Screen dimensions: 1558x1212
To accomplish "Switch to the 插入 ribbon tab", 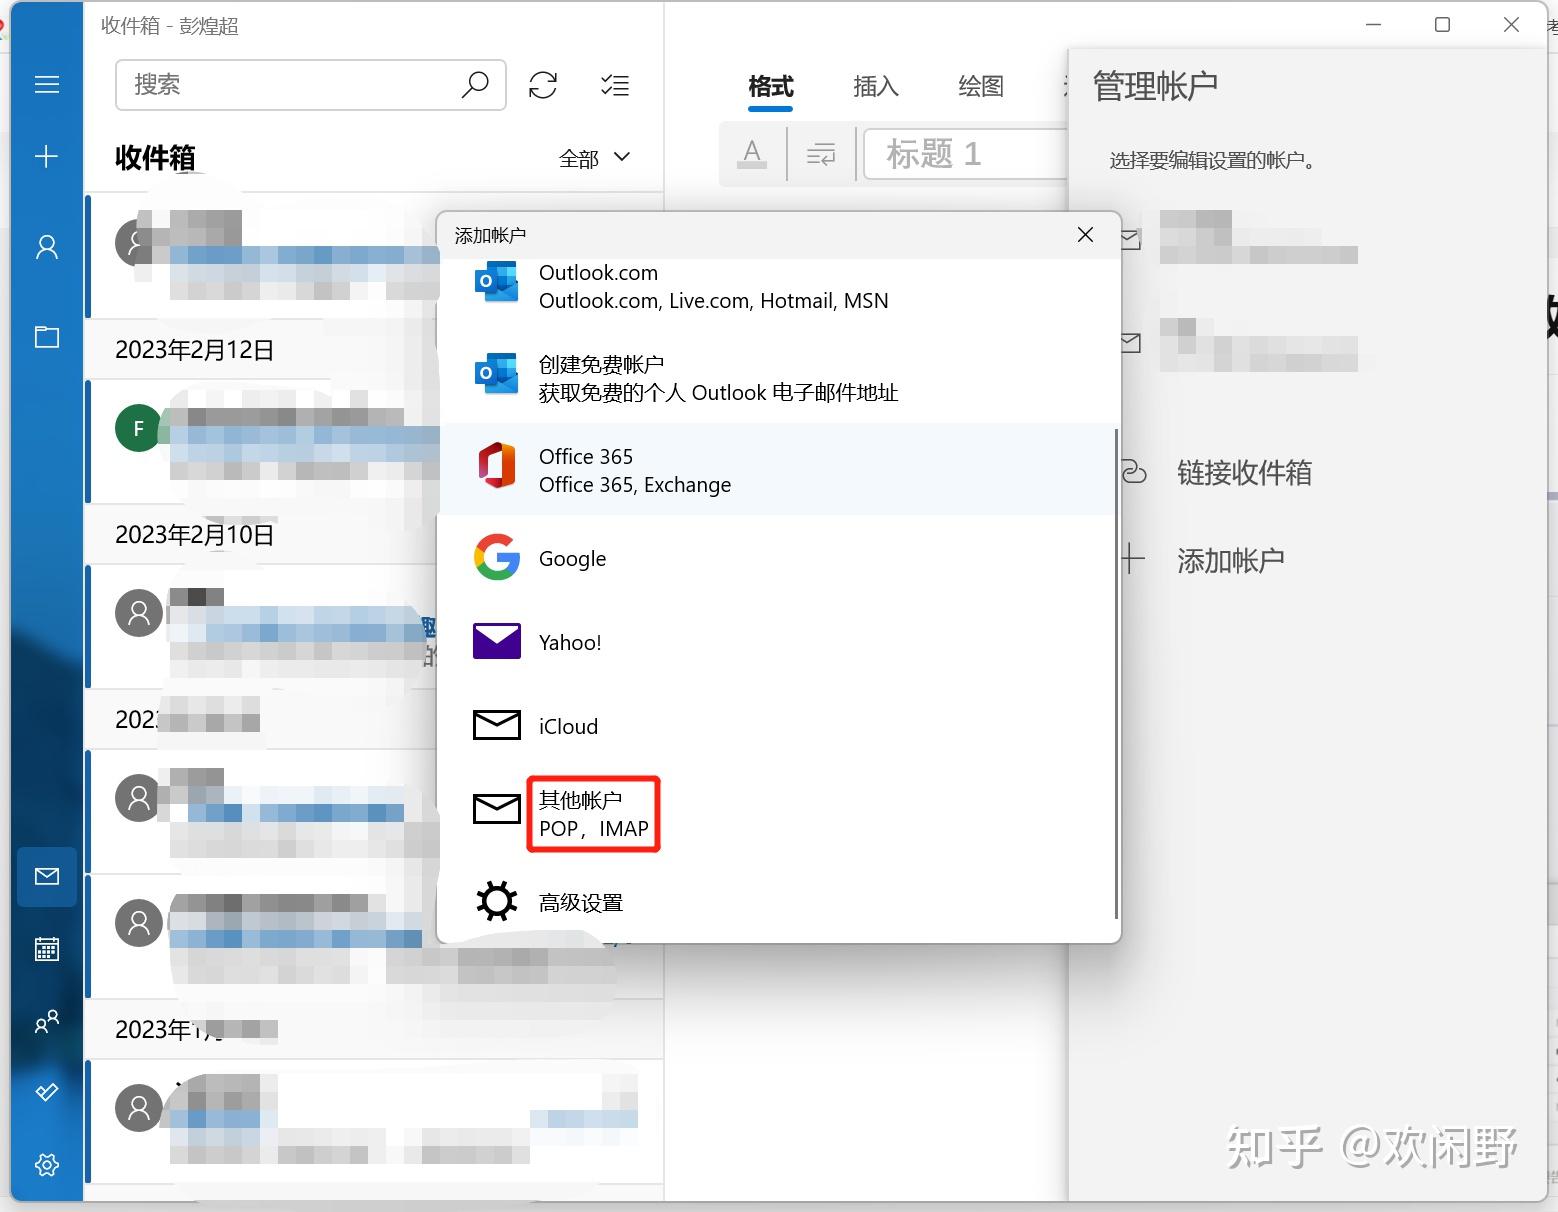I will (x=875, y=87).
